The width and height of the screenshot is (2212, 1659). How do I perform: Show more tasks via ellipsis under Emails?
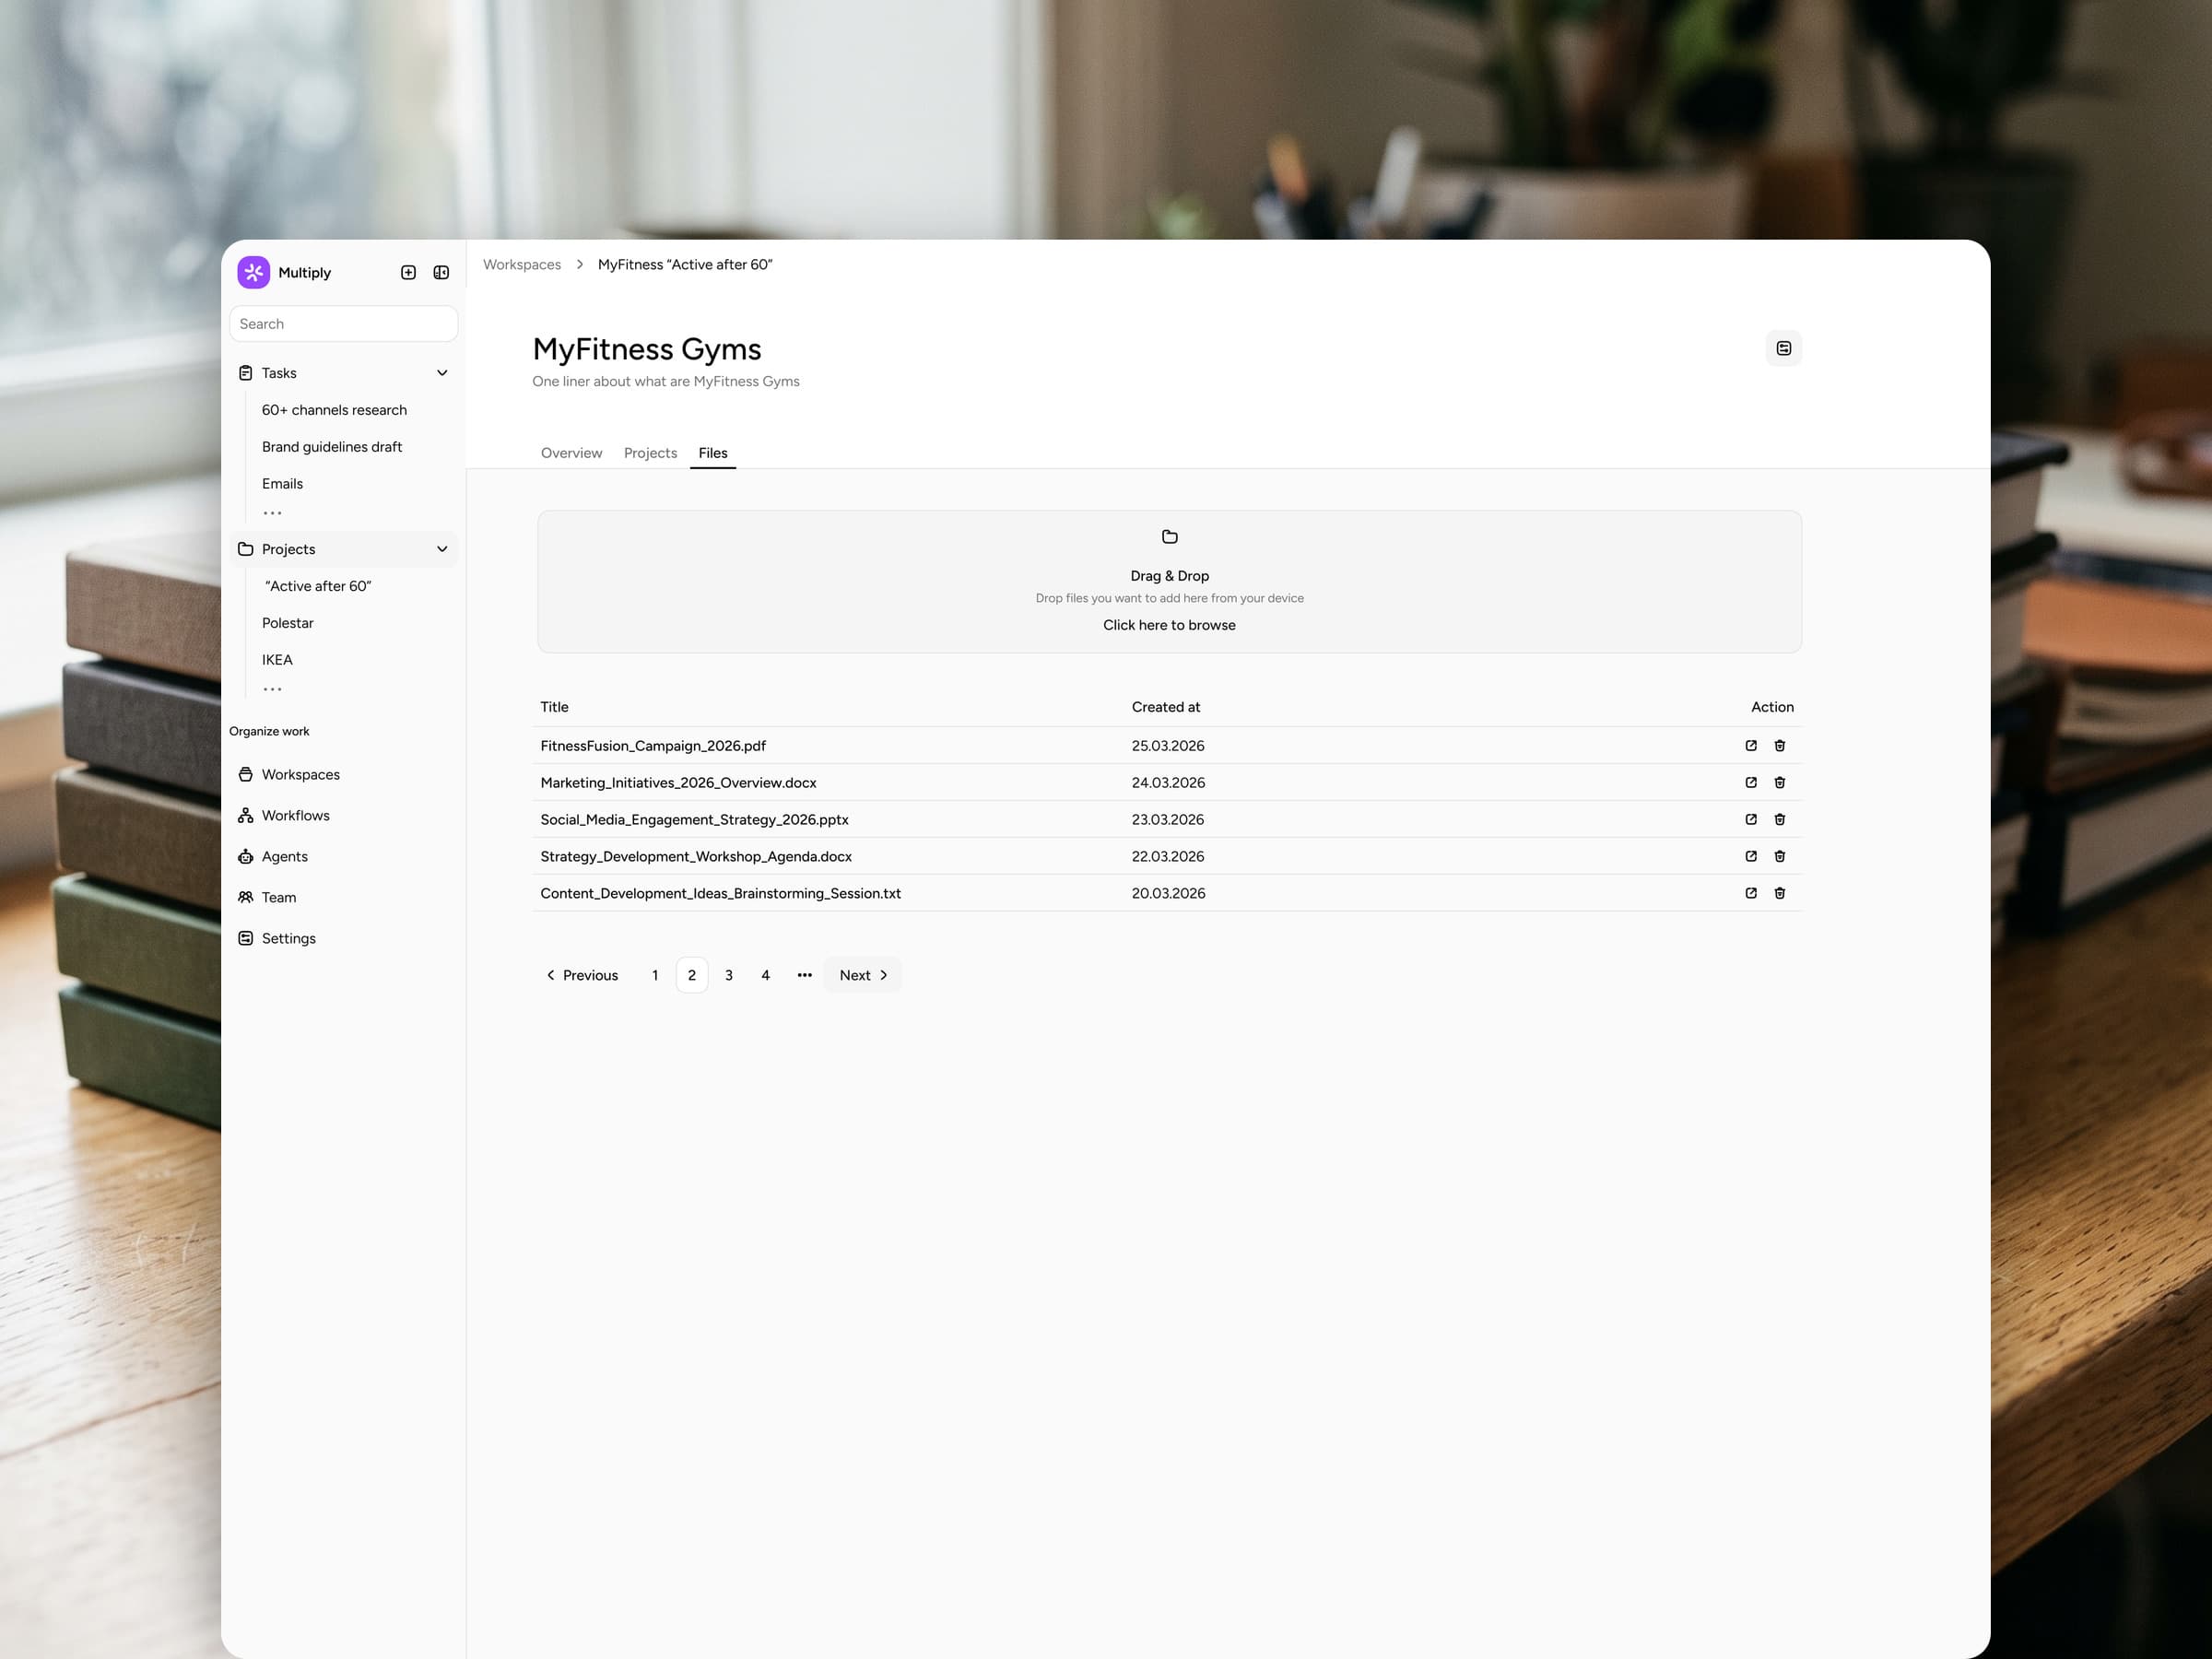[x=272, y=513]
